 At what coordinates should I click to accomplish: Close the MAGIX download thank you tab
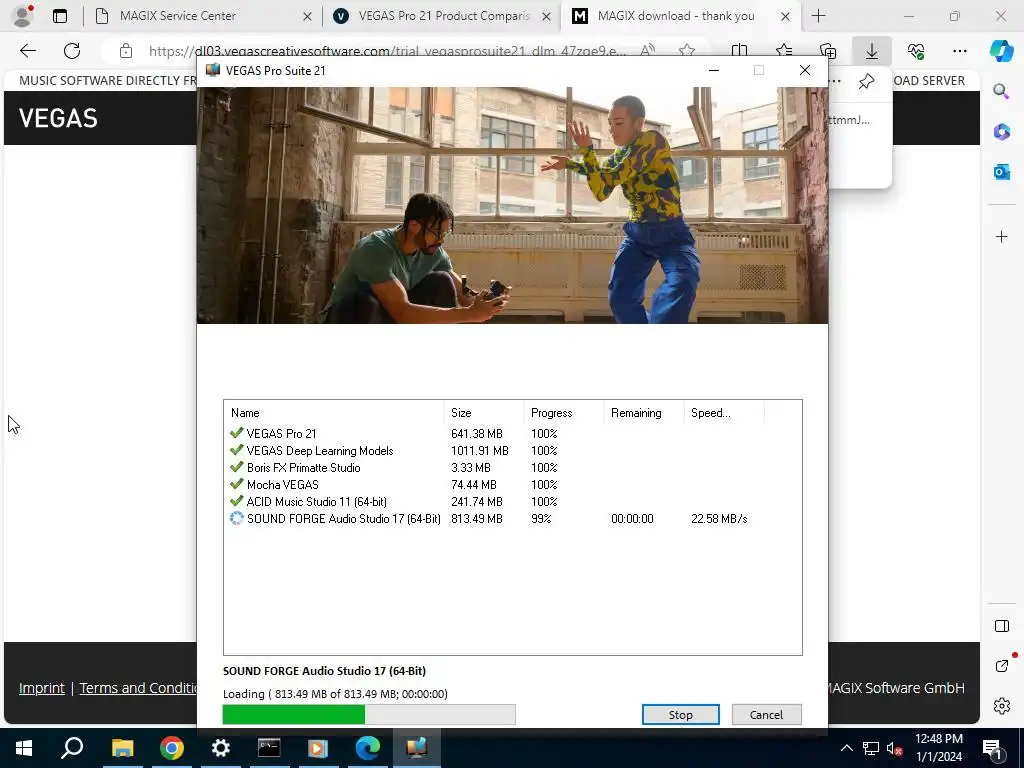786,16
